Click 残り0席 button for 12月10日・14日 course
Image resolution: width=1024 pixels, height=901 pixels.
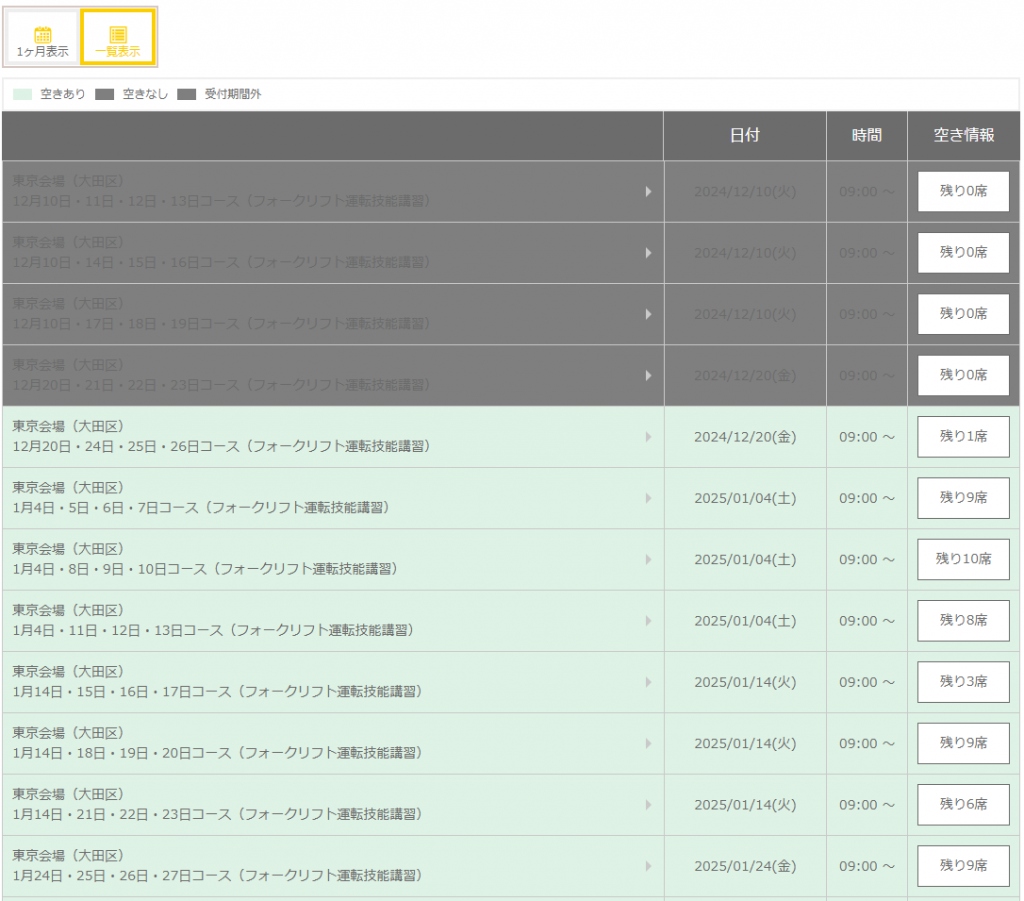(963, 253)
